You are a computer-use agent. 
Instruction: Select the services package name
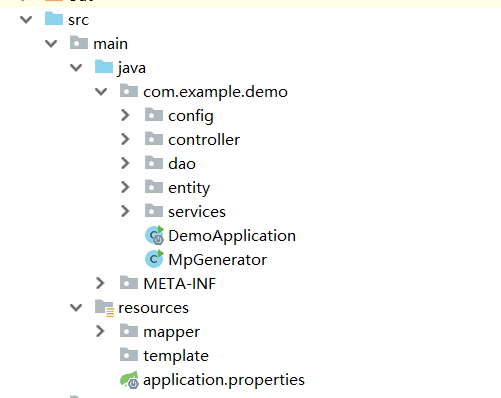click(197, 212)
